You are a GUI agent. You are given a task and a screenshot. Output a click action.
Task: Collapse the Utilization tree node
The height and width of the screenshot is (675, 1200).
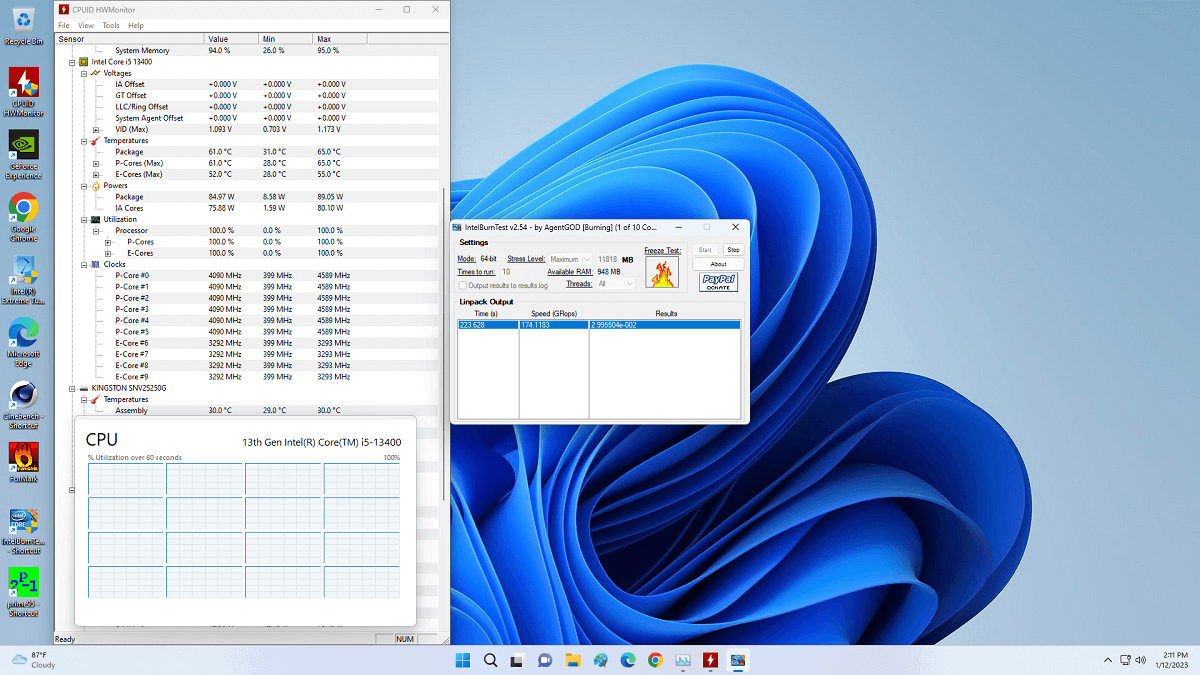click(x=84, y=219)
